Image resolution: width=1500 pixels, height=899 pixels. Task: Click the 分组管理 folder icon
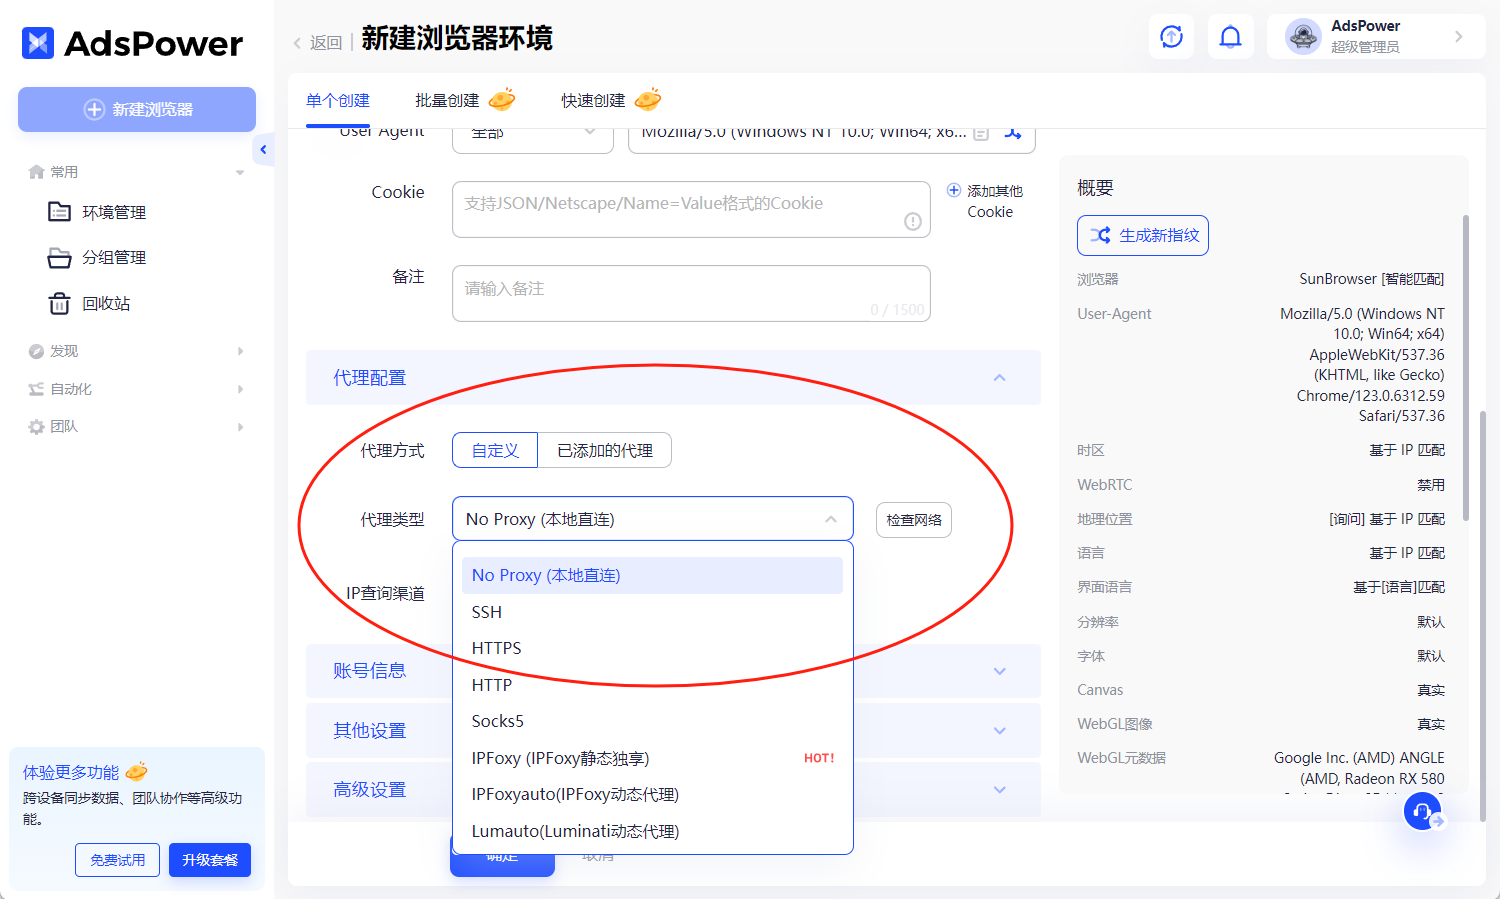click(x=59, y=258)
